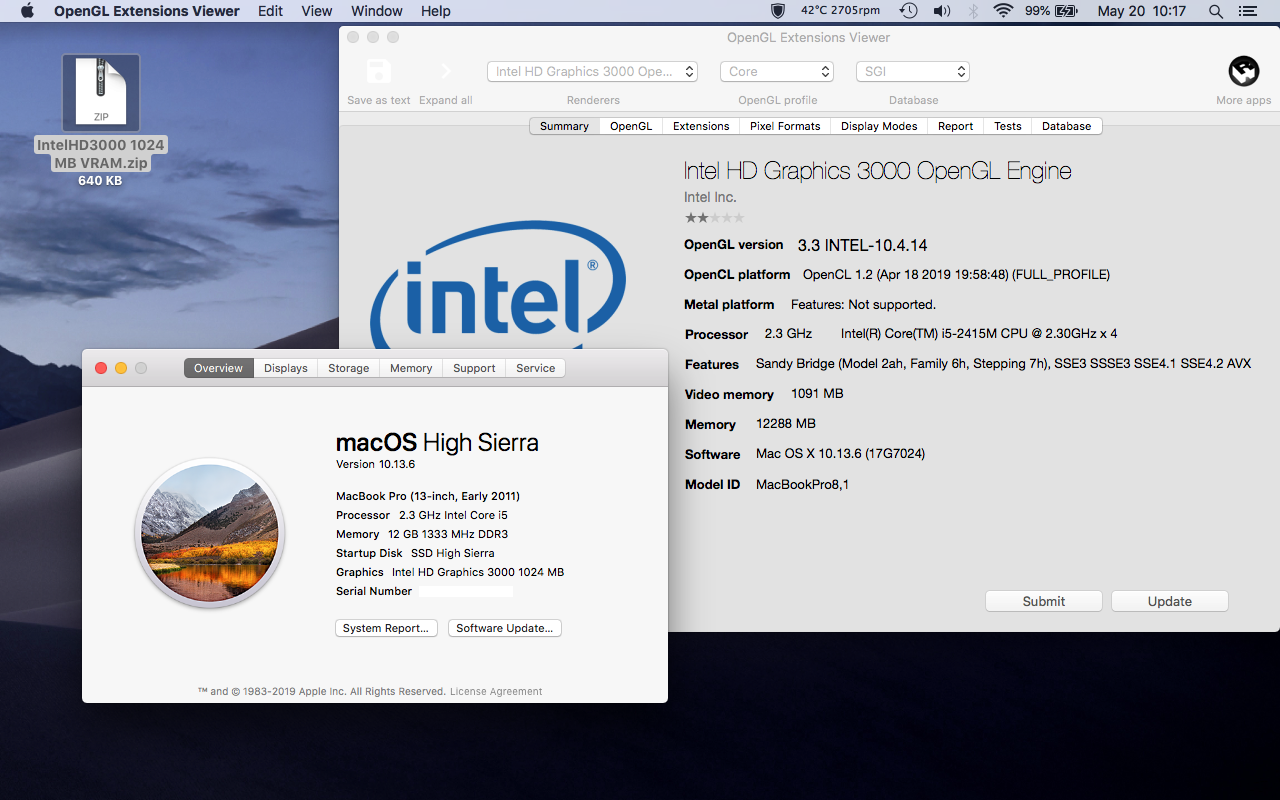This screenshot has width=1280, height=800.
Task: Open the OpenGL profile Core dropdown
Action: pos(777,71)
